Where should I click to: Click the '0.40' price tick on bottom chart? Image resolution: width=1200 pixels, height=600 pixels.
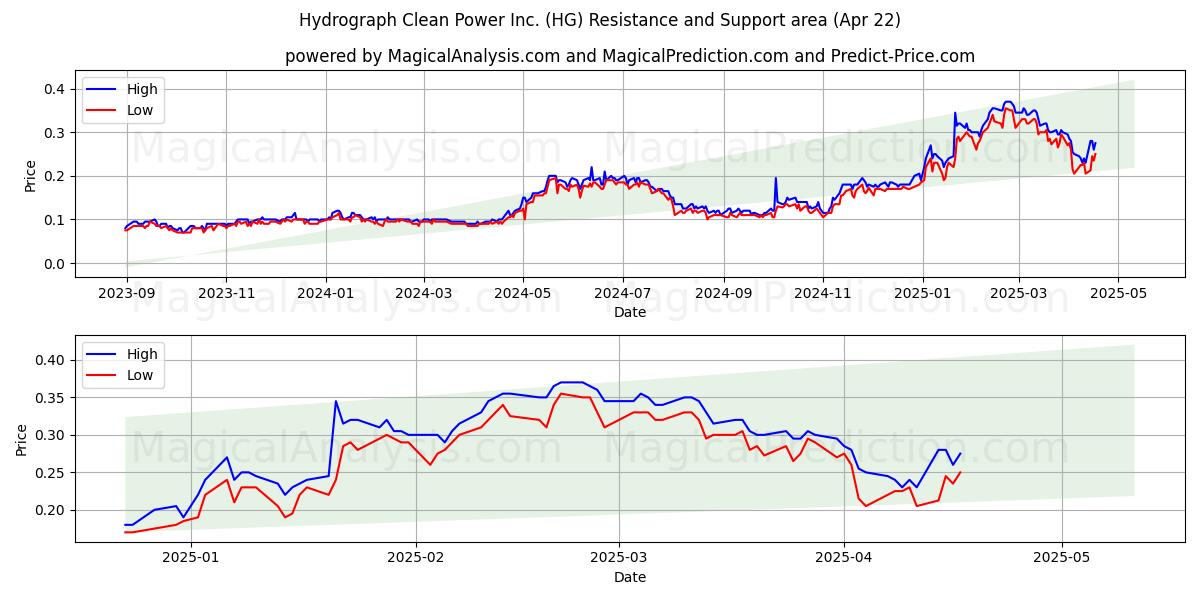click(x=51, y=360)
